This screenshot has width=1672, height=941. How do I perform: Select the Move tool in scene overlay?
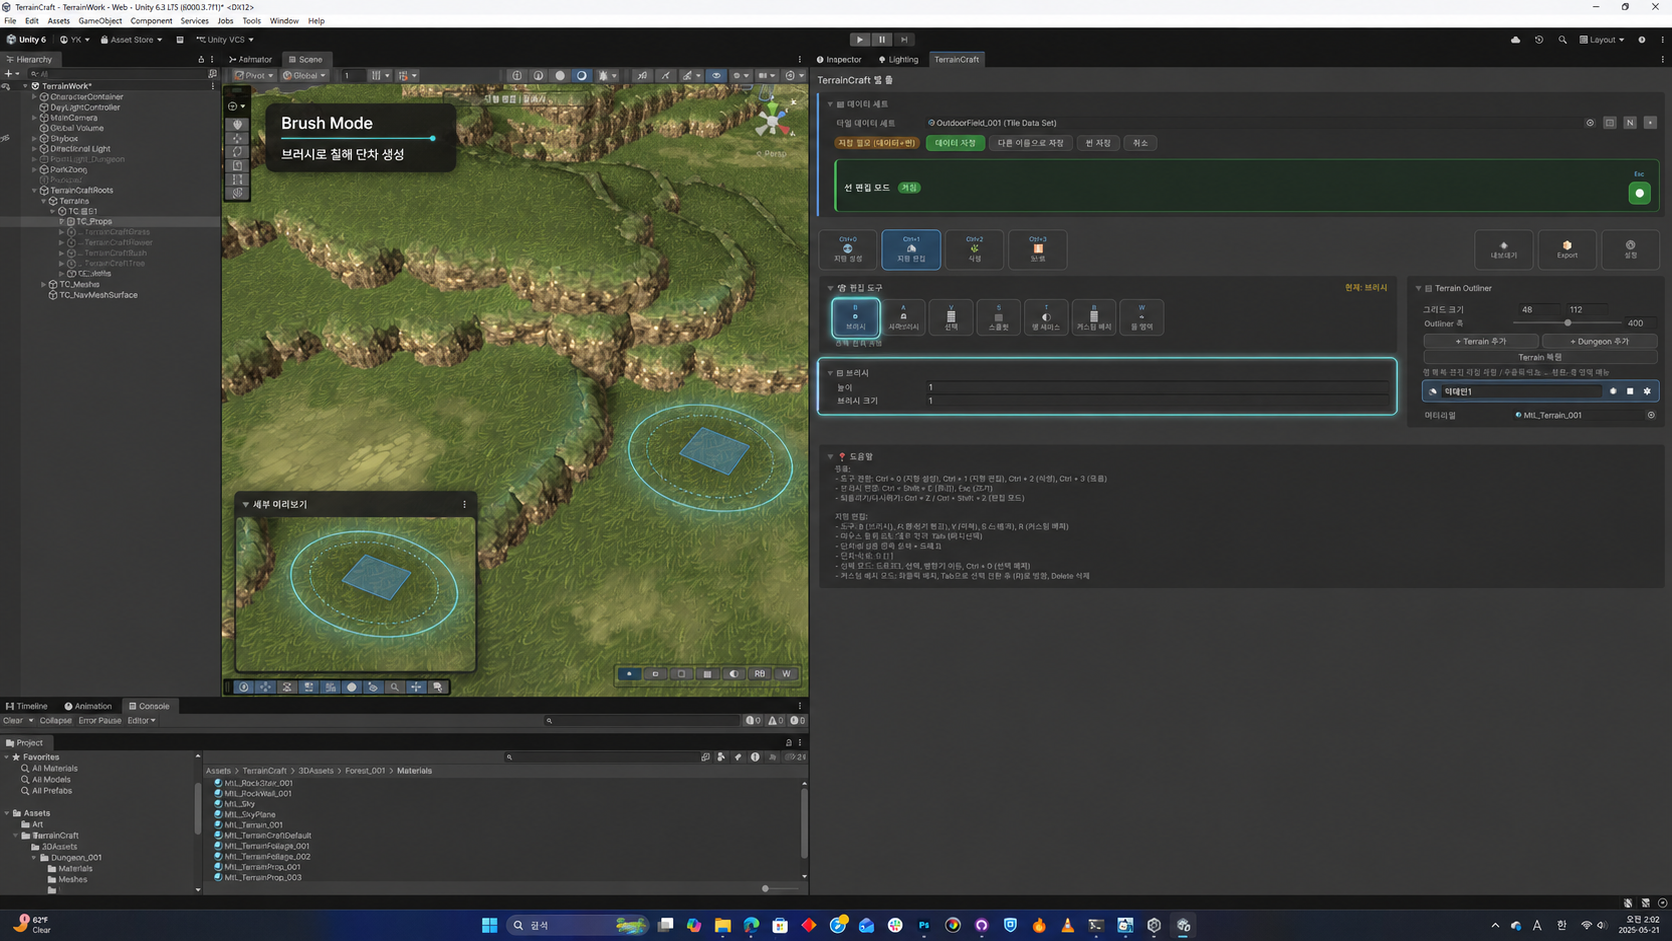[237, 138]
